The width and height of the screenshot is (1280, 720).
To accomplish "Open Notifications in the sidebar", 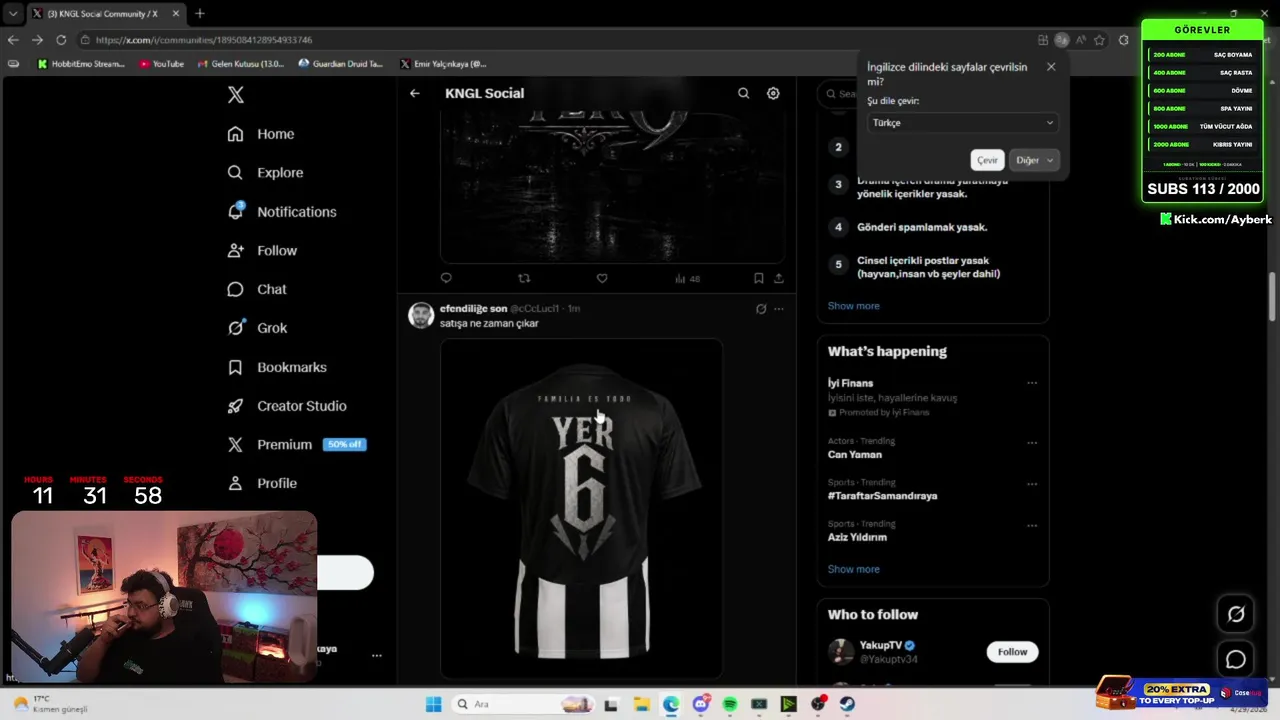I will click(282, 212).
